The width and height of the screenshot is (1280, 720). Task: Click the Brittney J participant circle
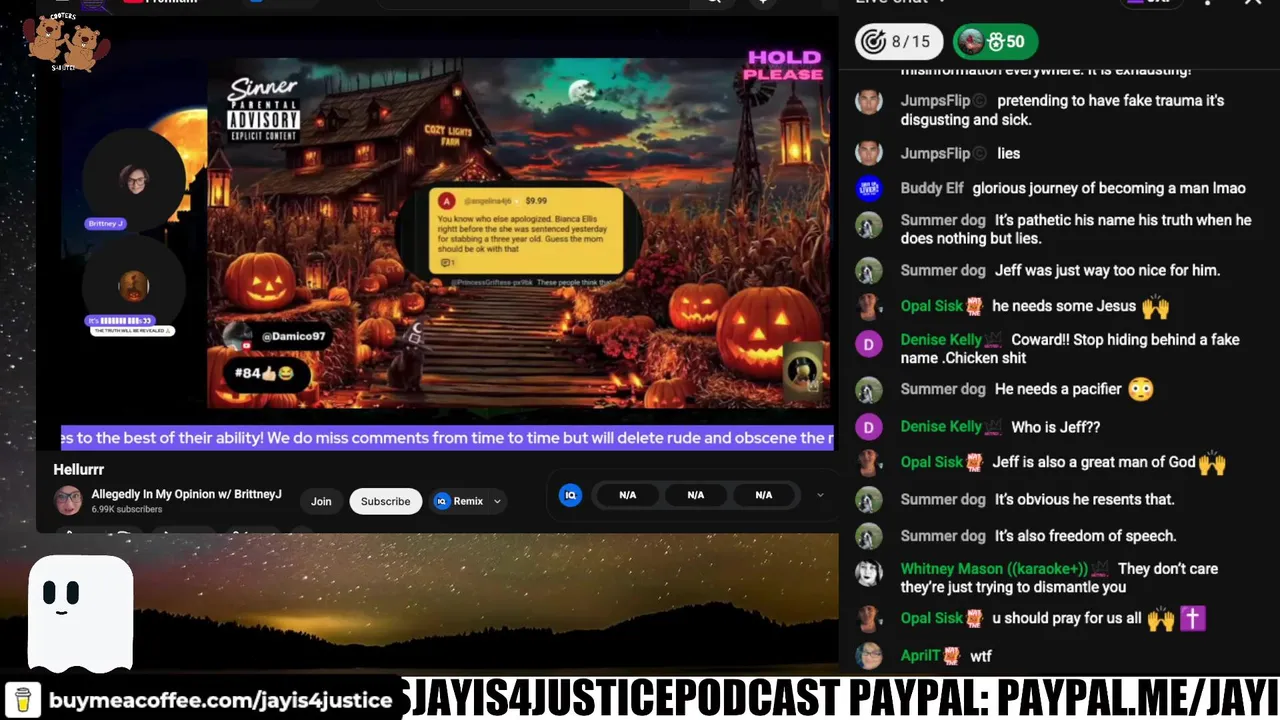tap(134, 180)
